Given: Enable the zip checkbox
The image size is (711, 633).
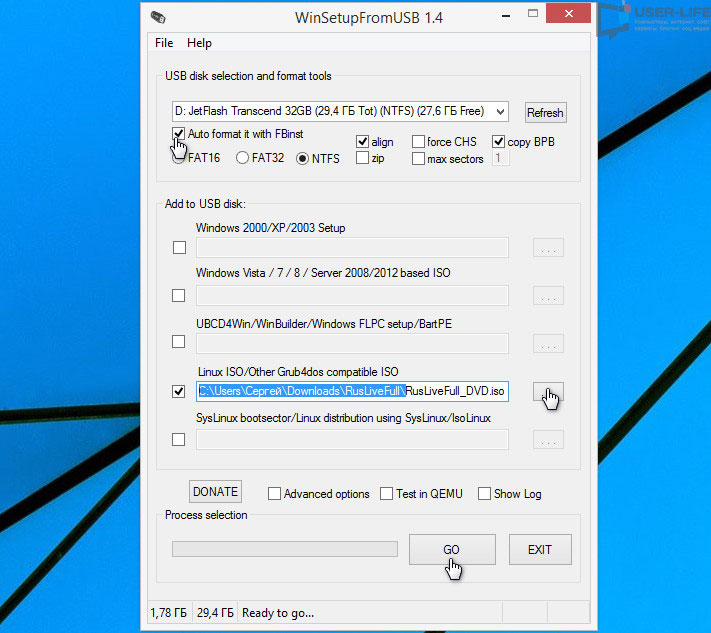Looking at the screenshot, I should 362,158.
